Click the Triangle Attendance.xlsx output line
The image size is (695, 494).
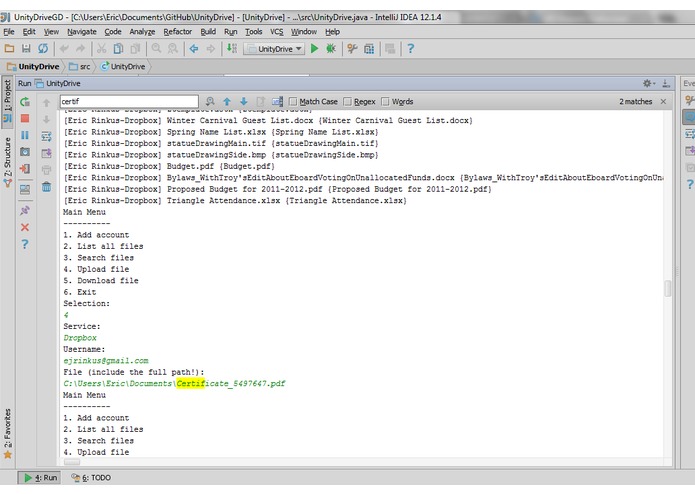pyautogui.click(x=235, y=201)
